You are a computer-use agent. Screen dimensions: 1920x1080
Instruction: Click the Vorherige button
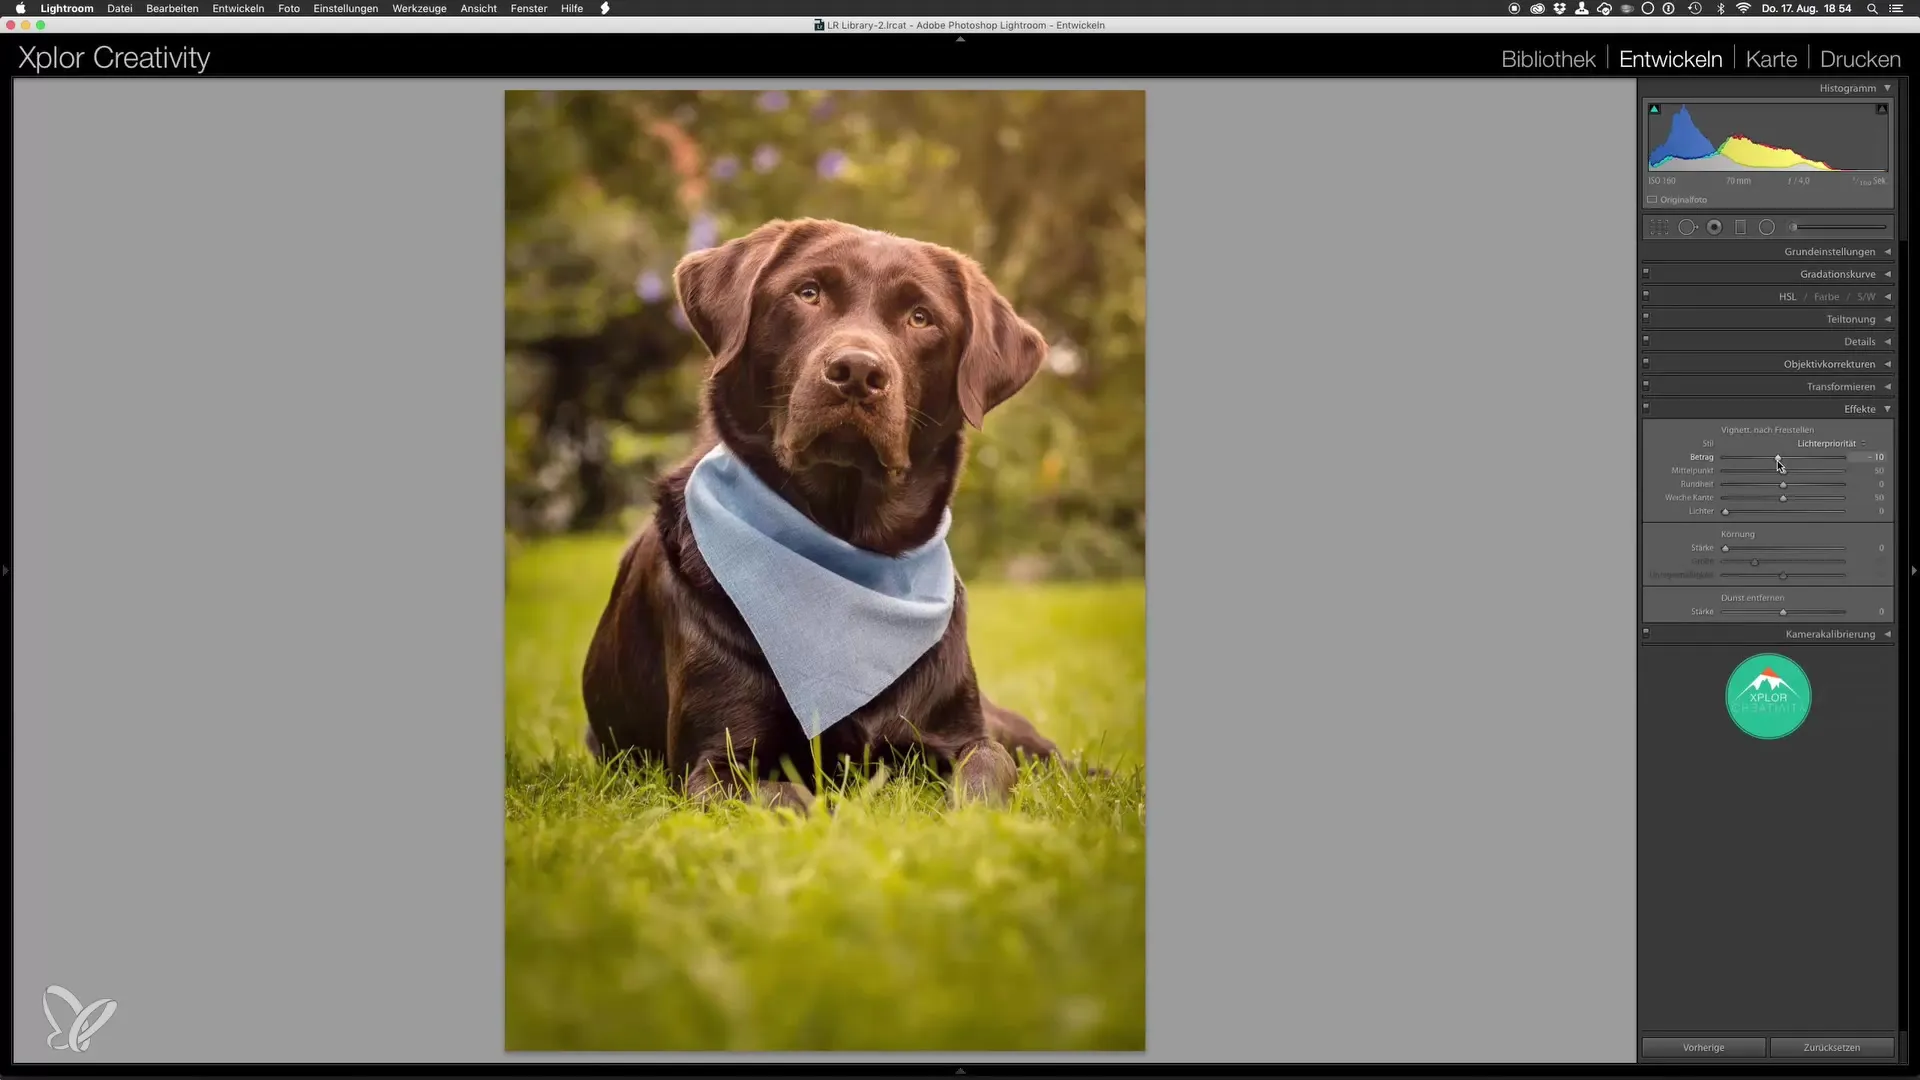(1703, 1047)
